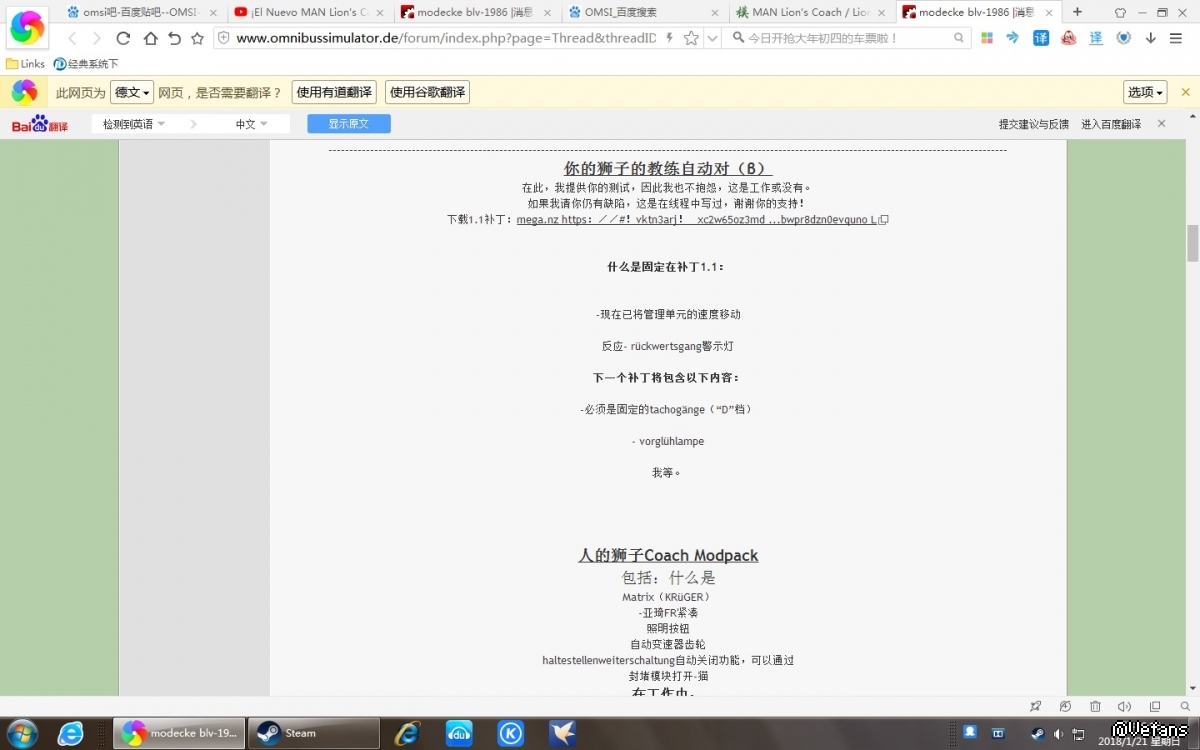
Task: Expand the 德文 source language dropdown
Action: coord(132,92)
